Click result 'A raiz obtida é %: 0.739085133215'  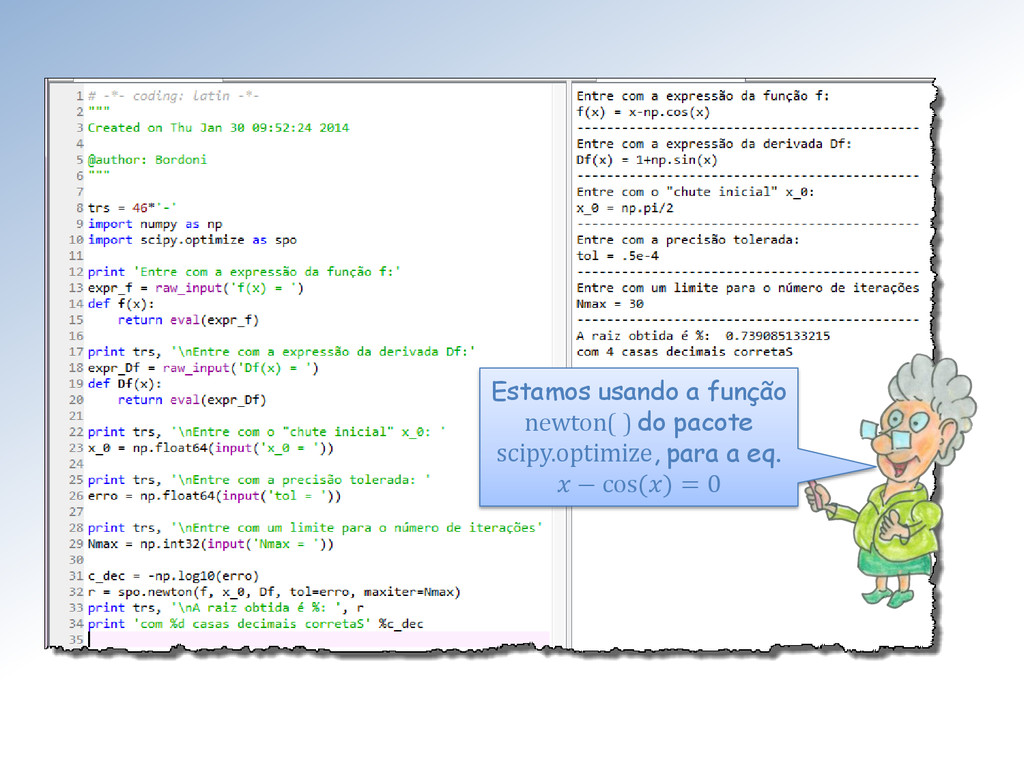click(703, 336)
